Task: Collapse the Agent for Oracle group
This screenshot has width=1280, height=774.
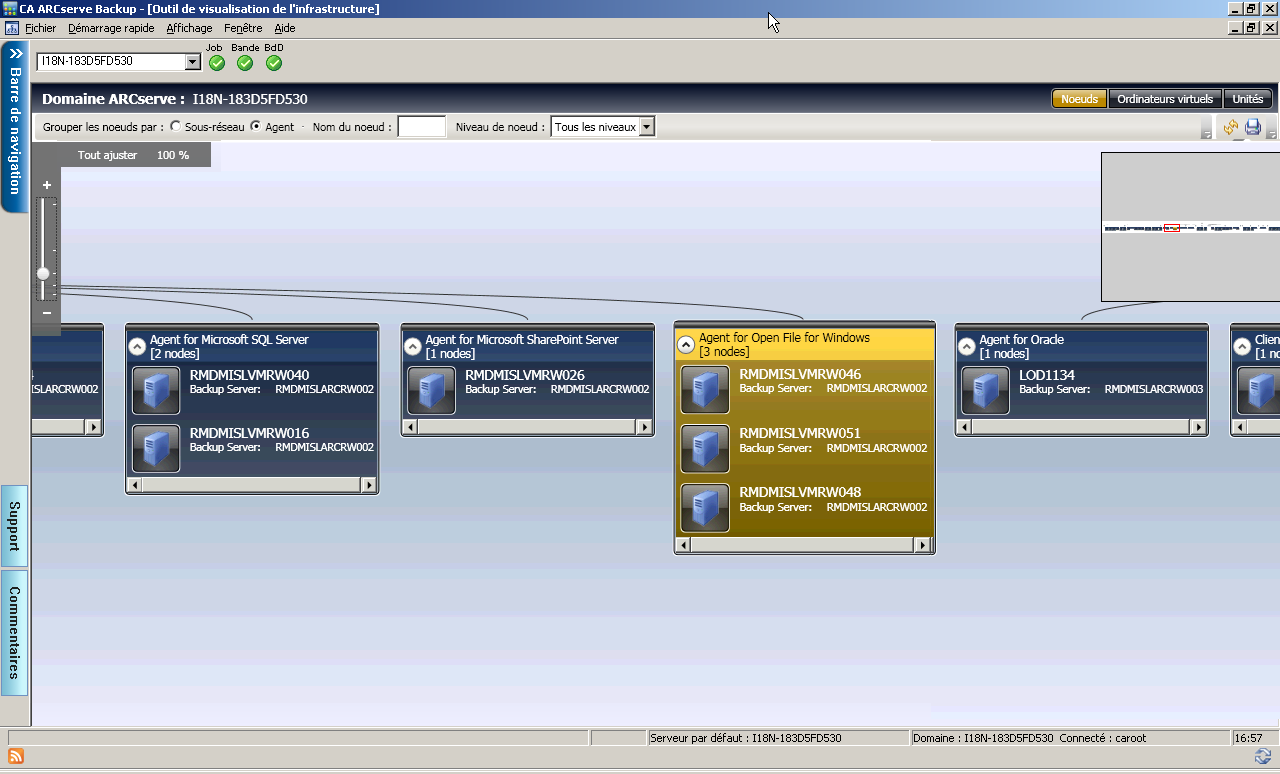Action: click(966, 347)
